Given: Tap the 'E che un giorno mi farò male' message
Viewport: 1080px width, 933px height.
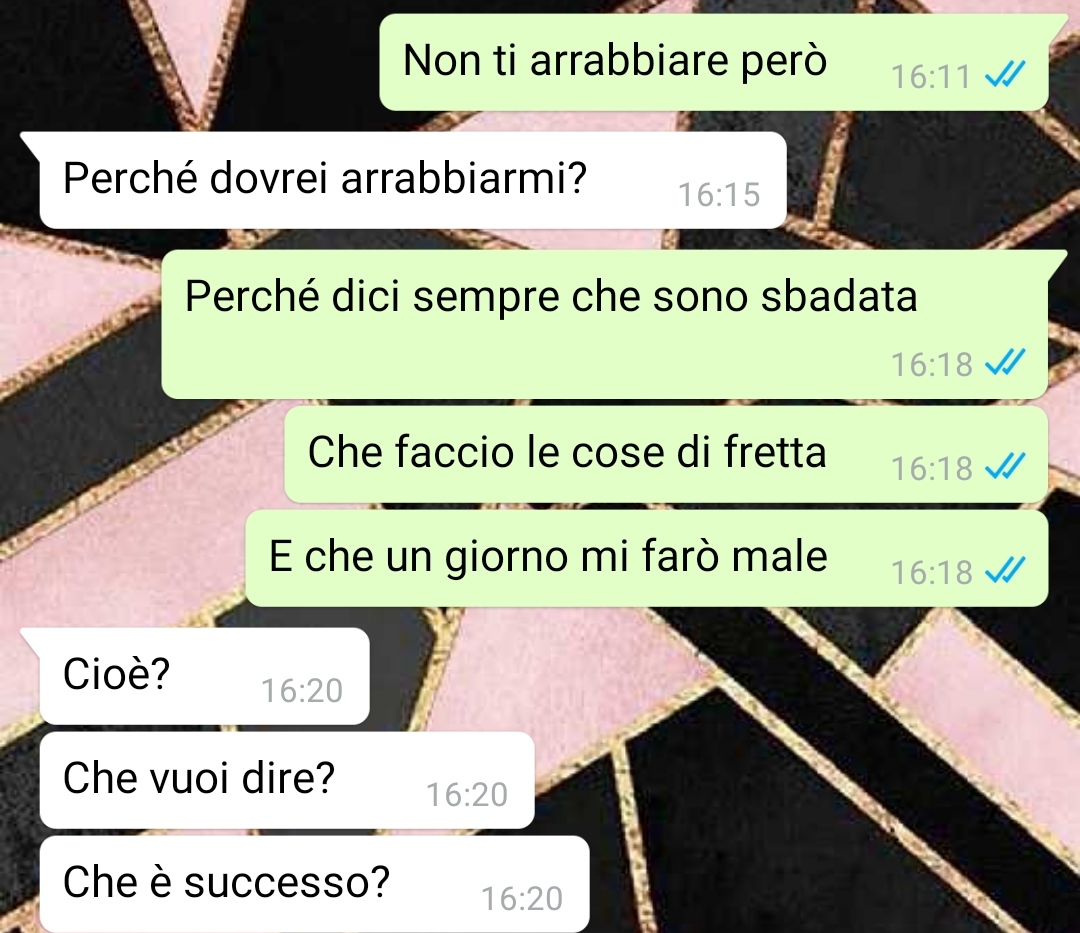Looking at the screenshot, I should 647,558.
